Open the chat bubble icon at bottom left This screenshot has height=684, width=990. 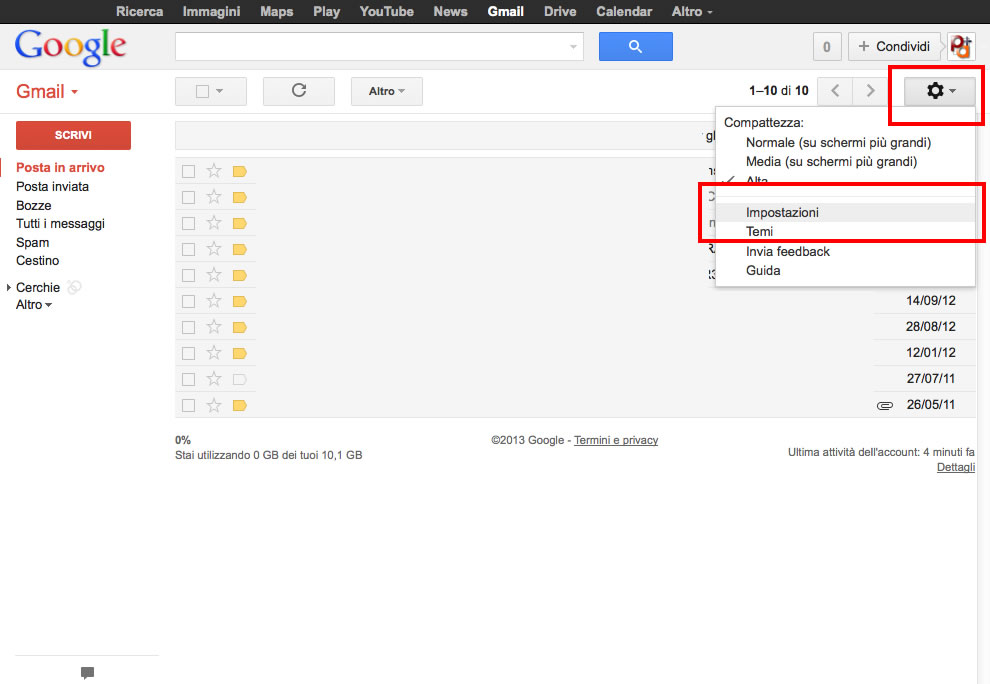pyautogui.click(x=87, y=673)
